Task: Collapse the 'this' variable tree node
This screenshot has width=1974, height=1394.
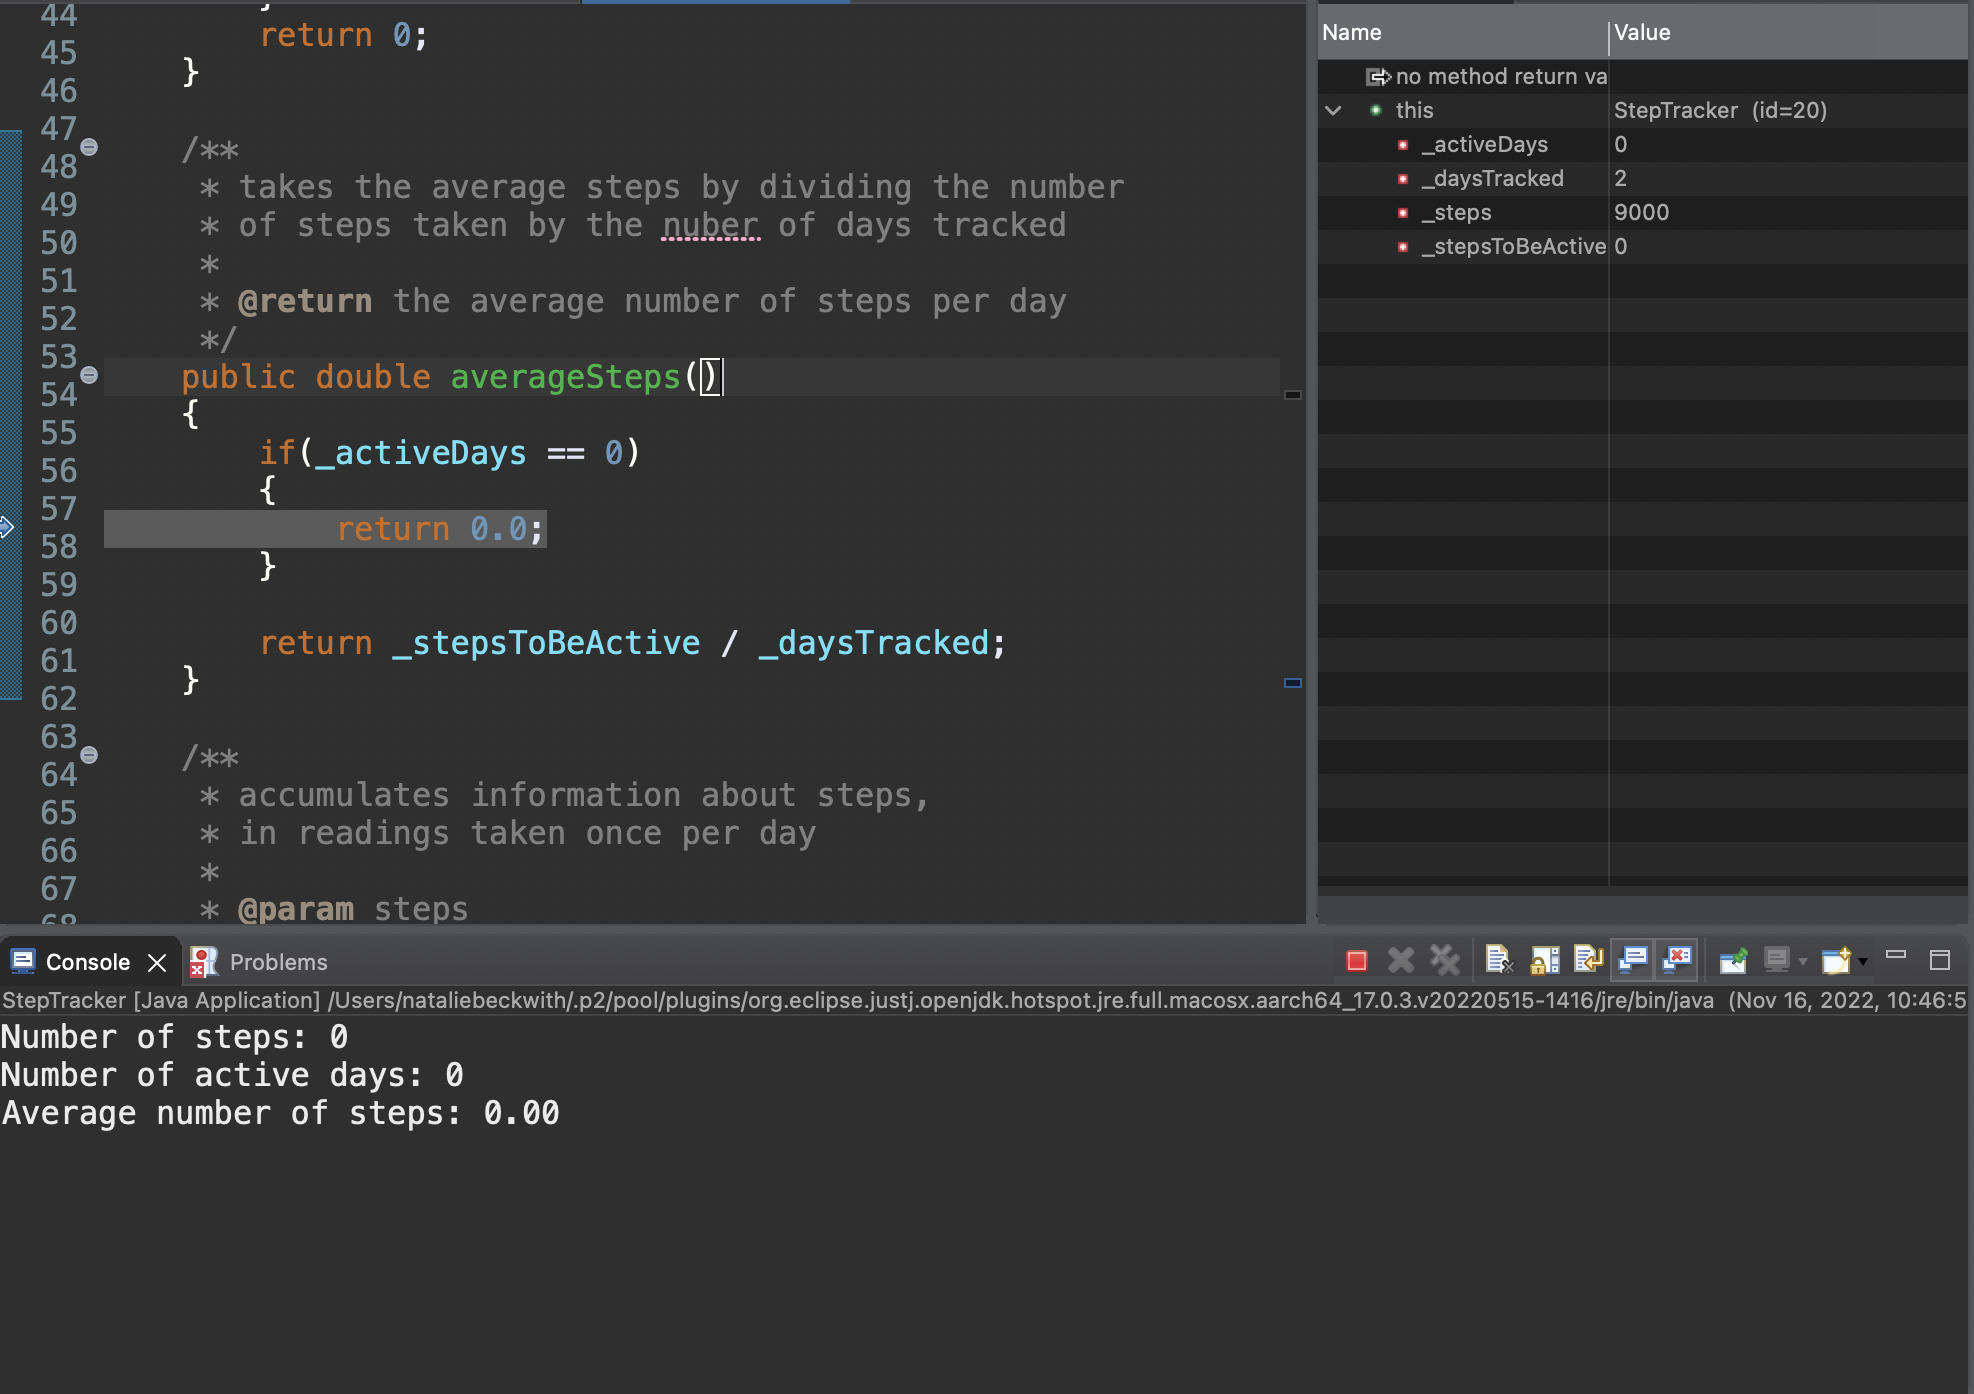Action: click(x=1333, y=111)
